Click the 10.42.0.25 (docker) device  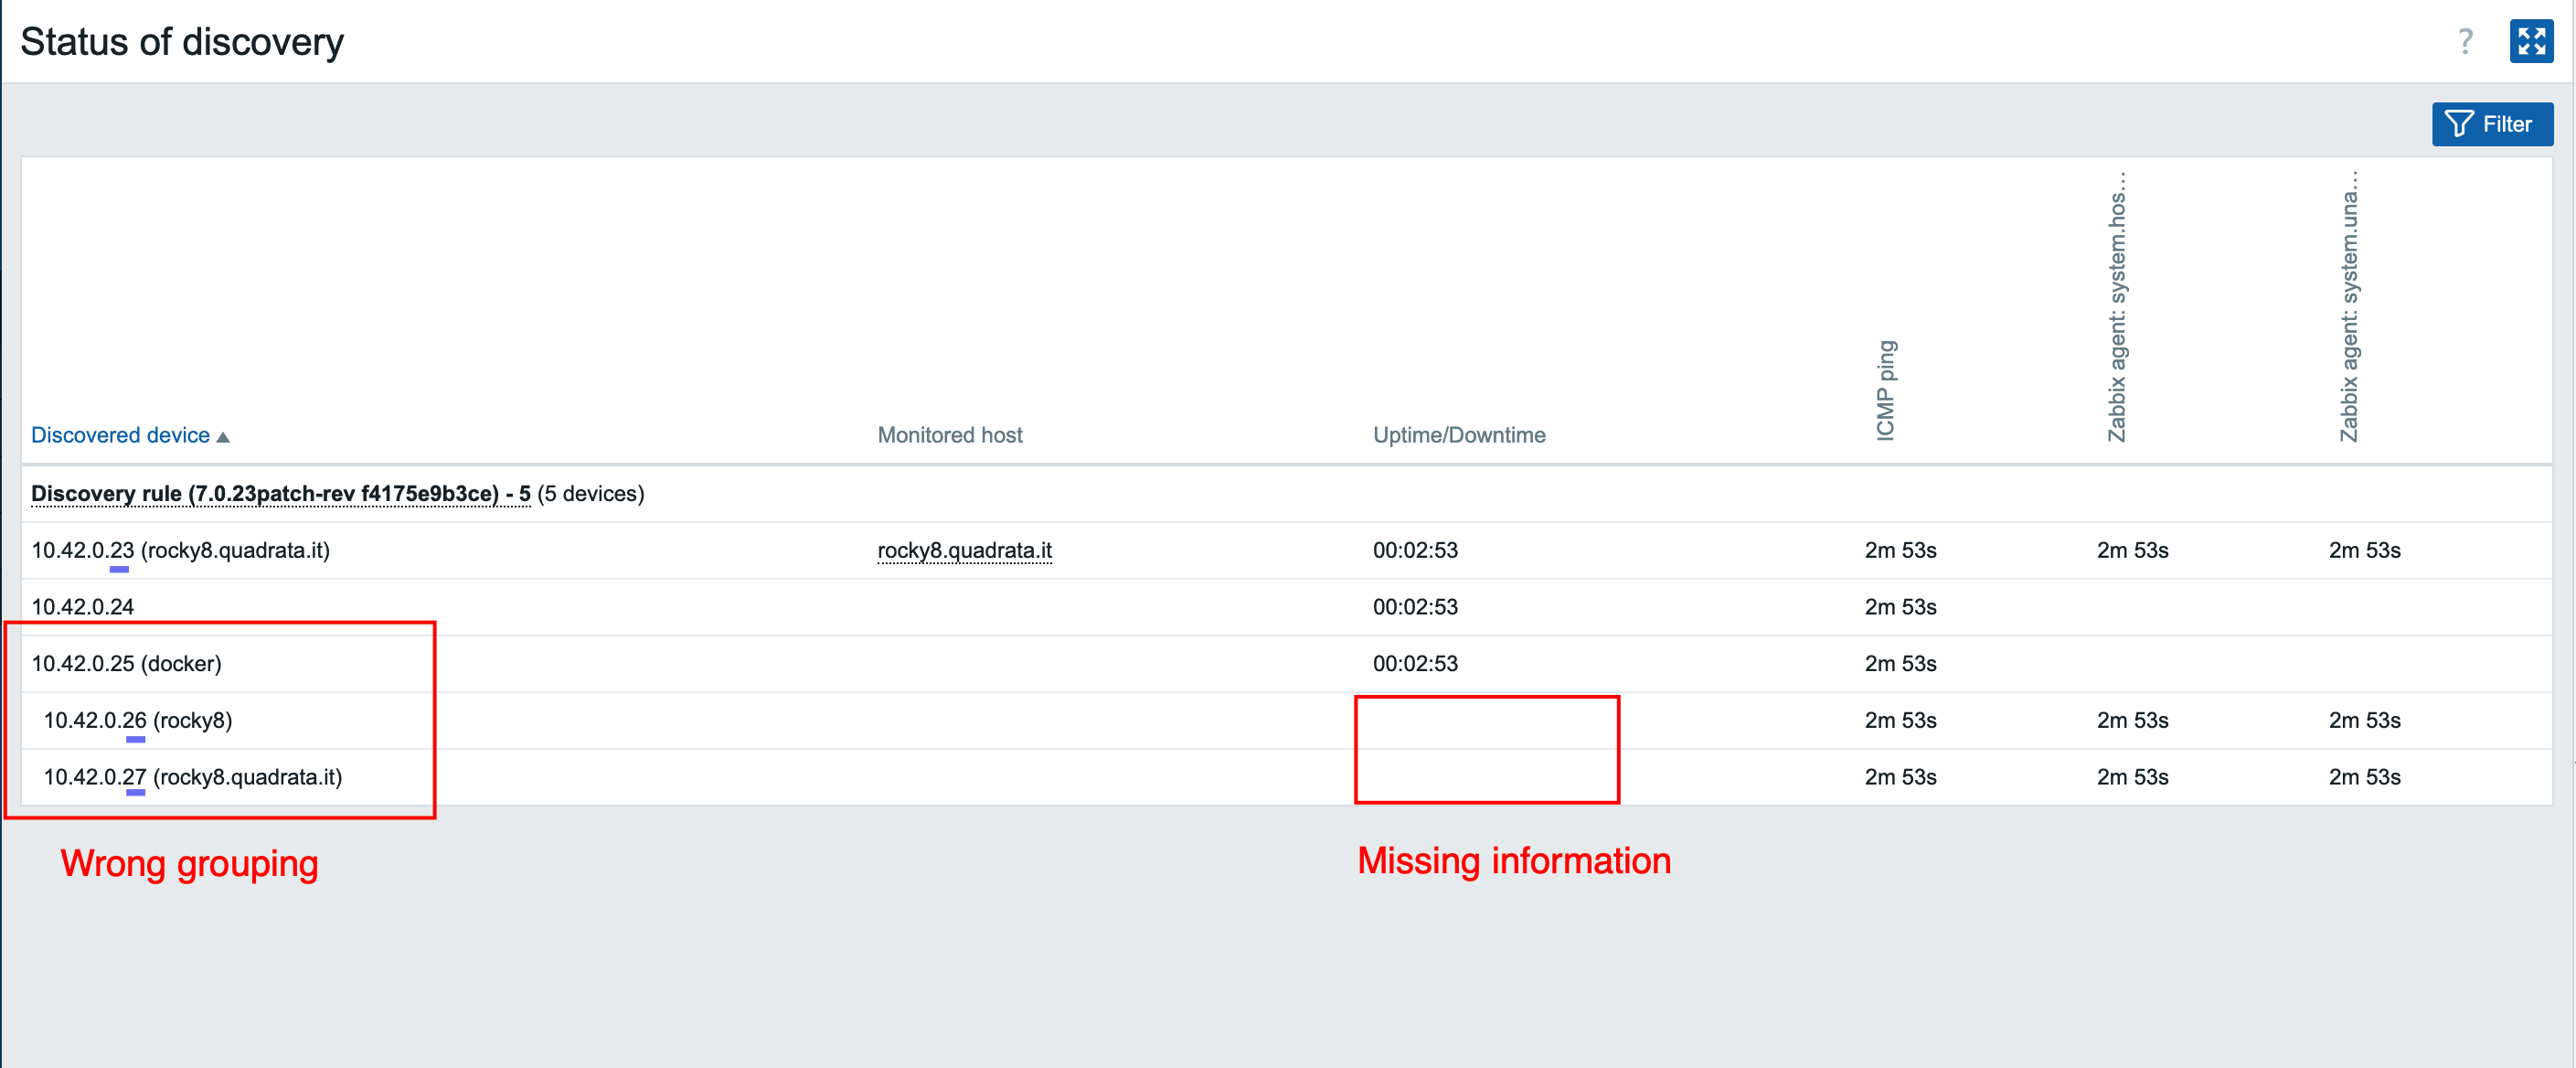click(x=126, y=663)
